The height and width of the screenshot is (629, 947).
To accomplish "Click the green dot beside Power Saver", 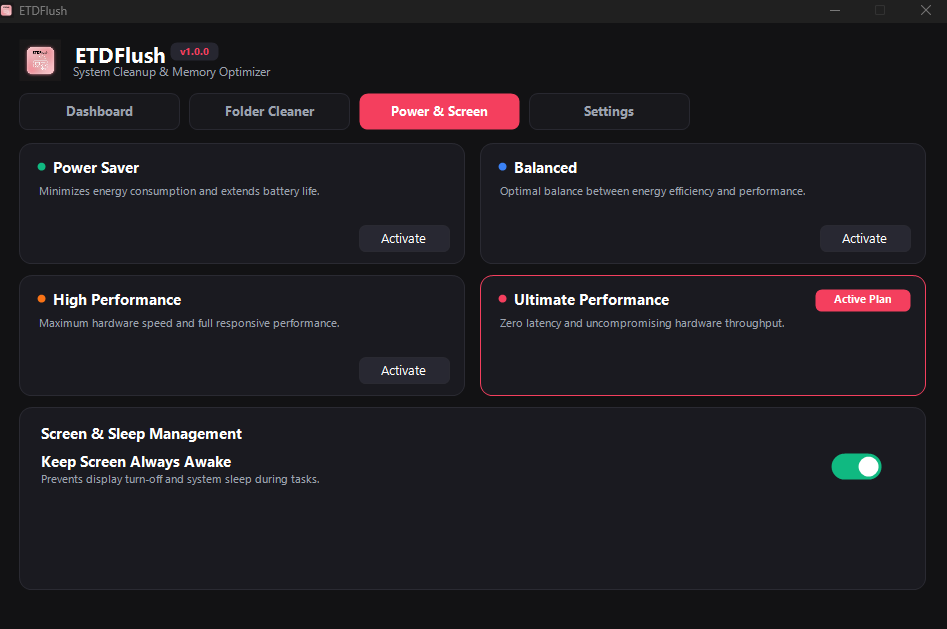I will [42, 167].
